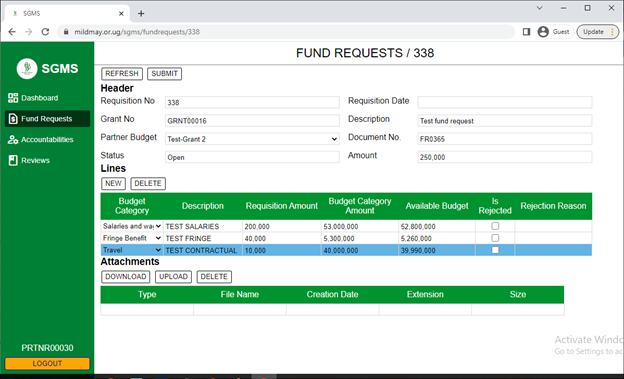This screenshot has width=624, height=379.
Task: Click the empty Requisition Date field
Action: click(505, 102)
